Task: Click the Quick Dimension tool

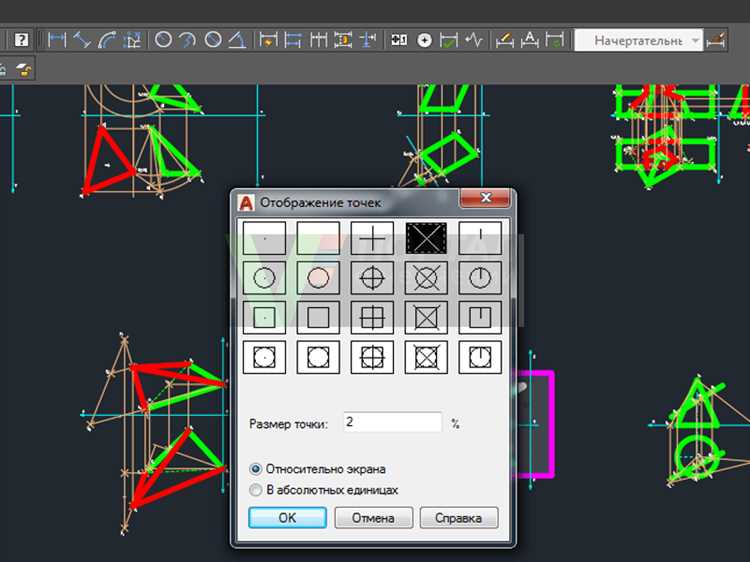Action: click(x=268, y=40)
